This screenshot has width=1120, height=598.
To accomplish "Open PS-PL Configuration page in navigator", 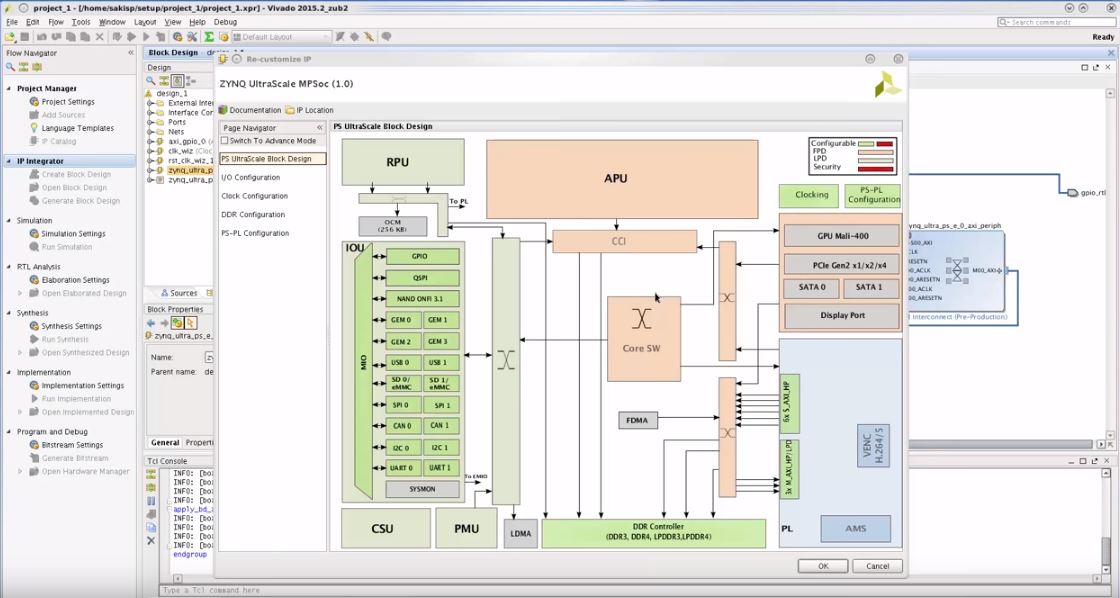I will coord(255,233).
